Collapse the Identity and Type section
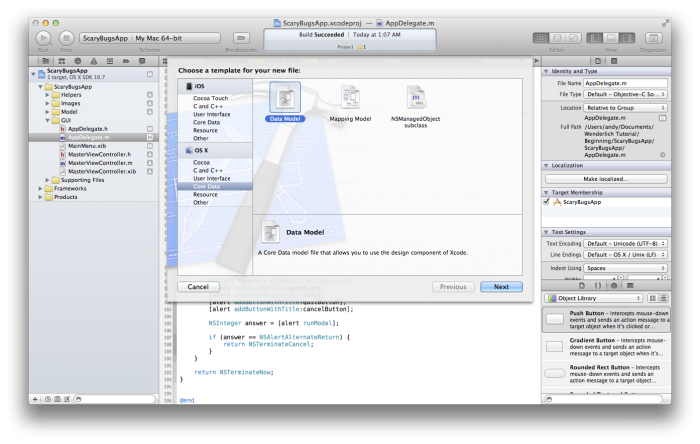Viewport: 700px width, 444px height. tap(546, 71)
